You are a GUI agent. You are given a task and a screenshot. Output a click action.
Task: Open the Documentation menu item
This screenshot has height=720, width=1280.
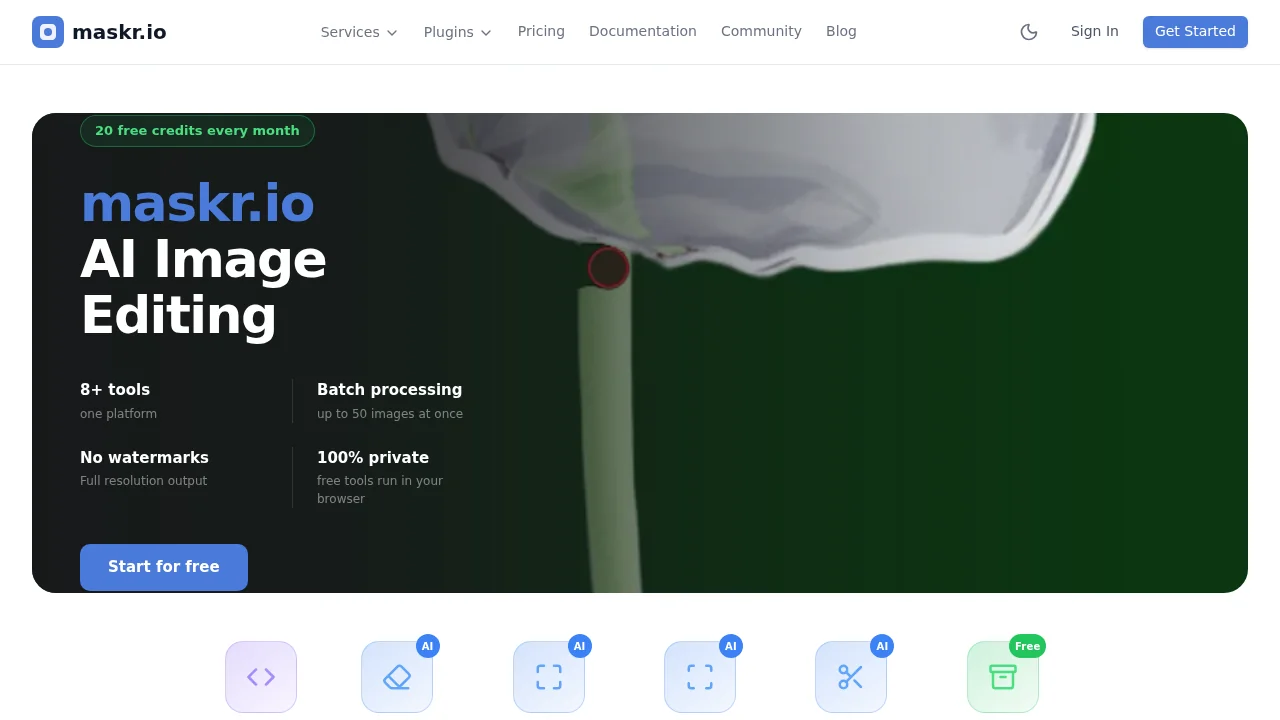pos(642,31)
